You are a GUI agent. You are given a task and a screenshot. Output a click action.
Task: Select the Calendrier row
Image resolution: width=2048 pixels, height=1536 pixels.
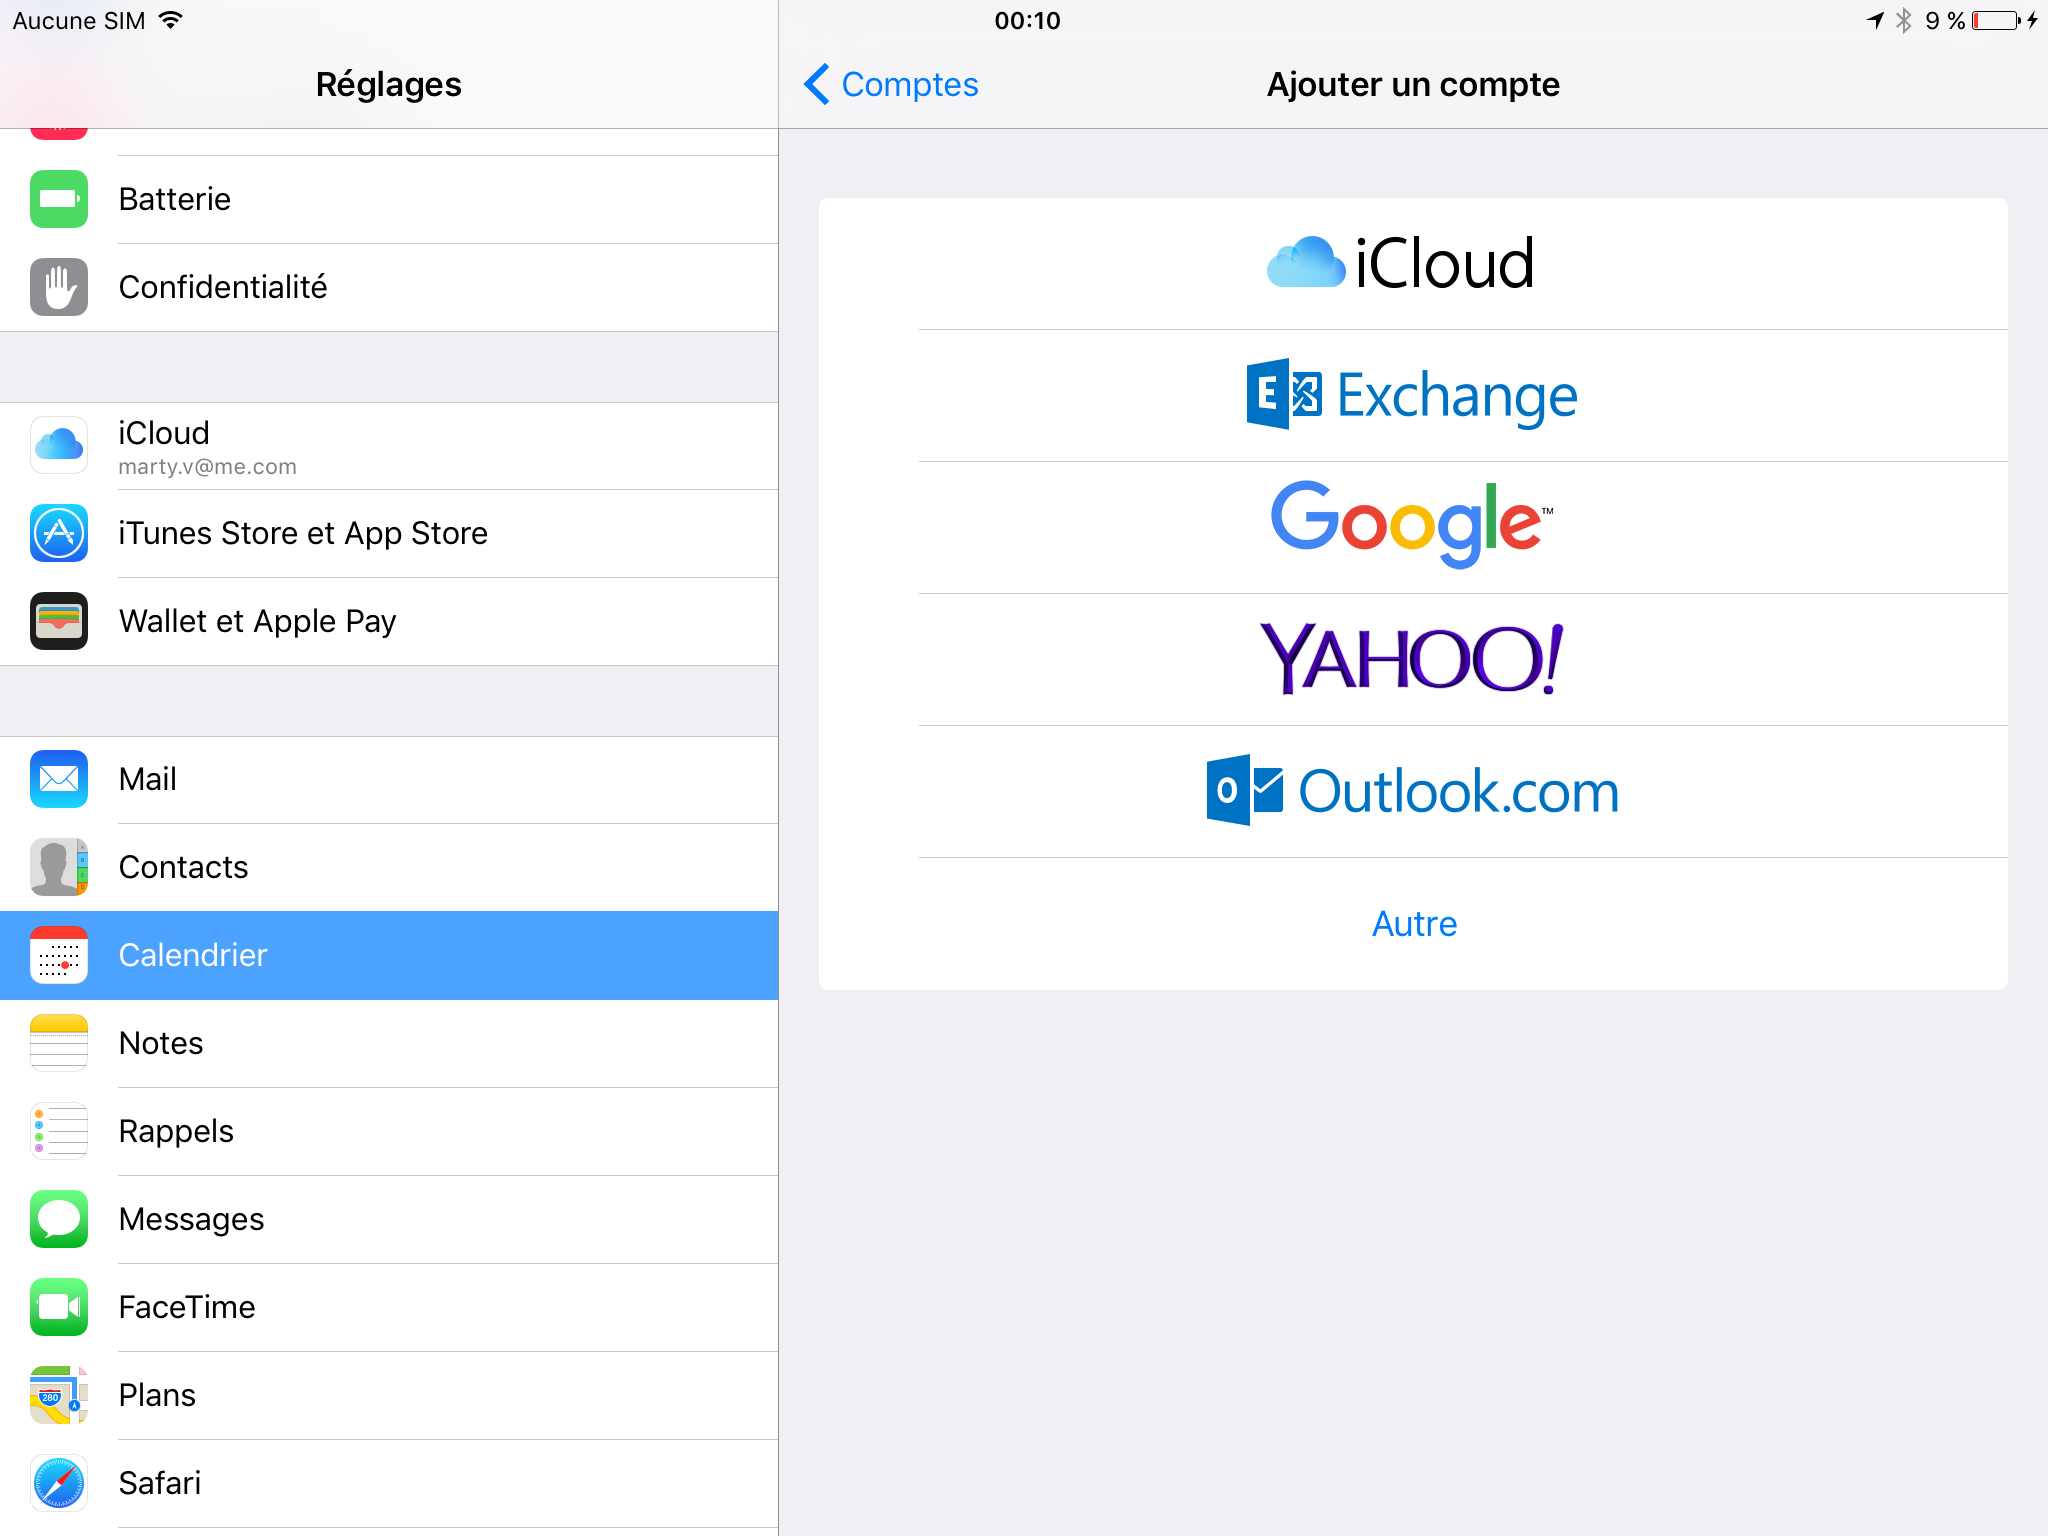tap(389, 955)
